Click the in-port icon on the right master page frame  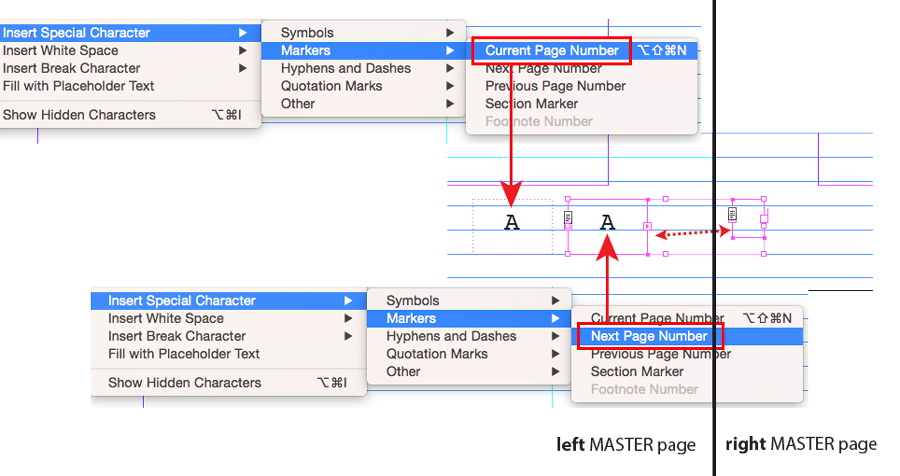(x=732, y=214)
